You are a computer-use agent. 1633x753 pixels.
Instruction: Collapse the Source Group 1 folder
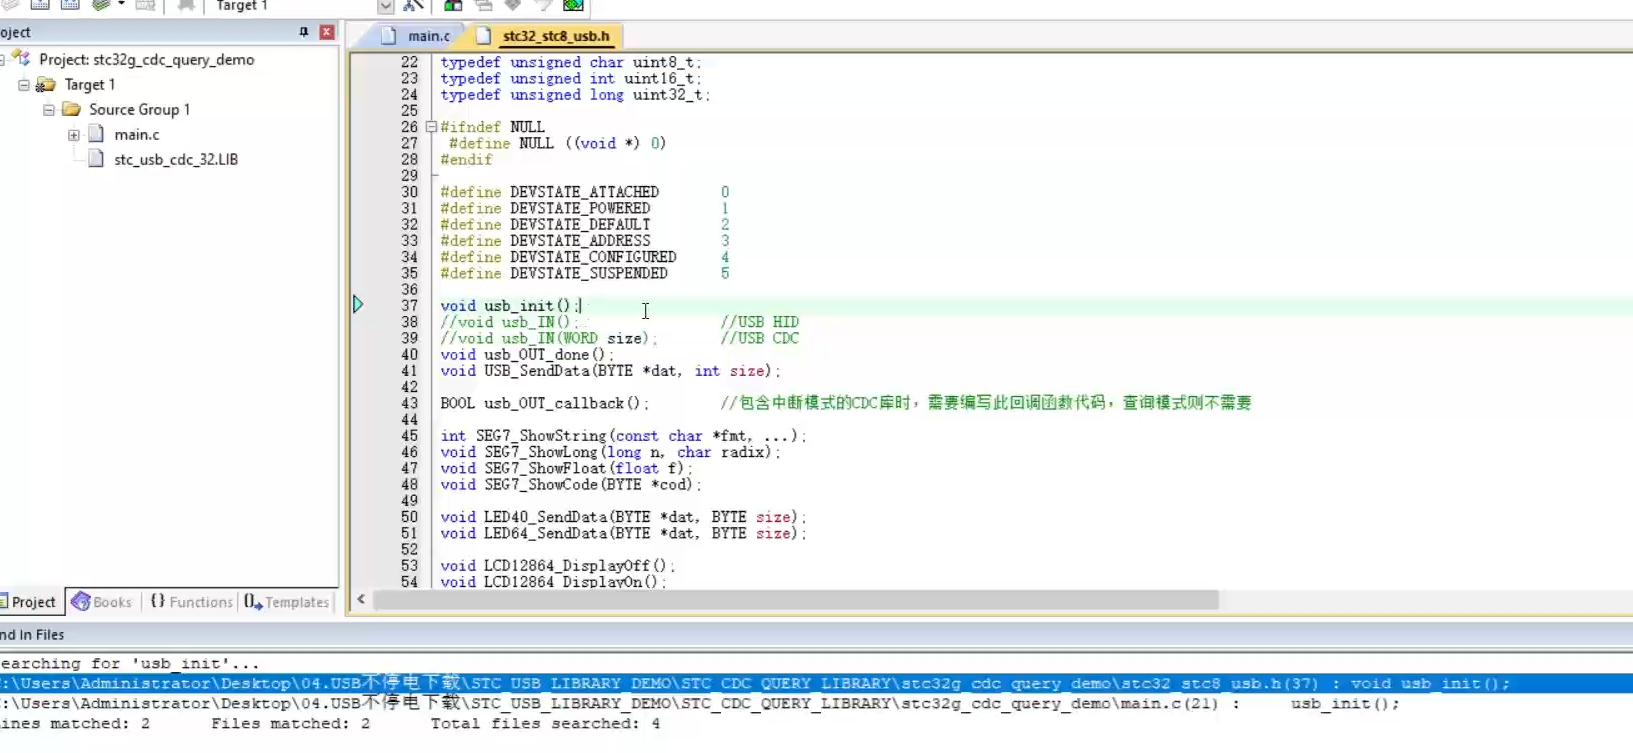tap(48, 110)
